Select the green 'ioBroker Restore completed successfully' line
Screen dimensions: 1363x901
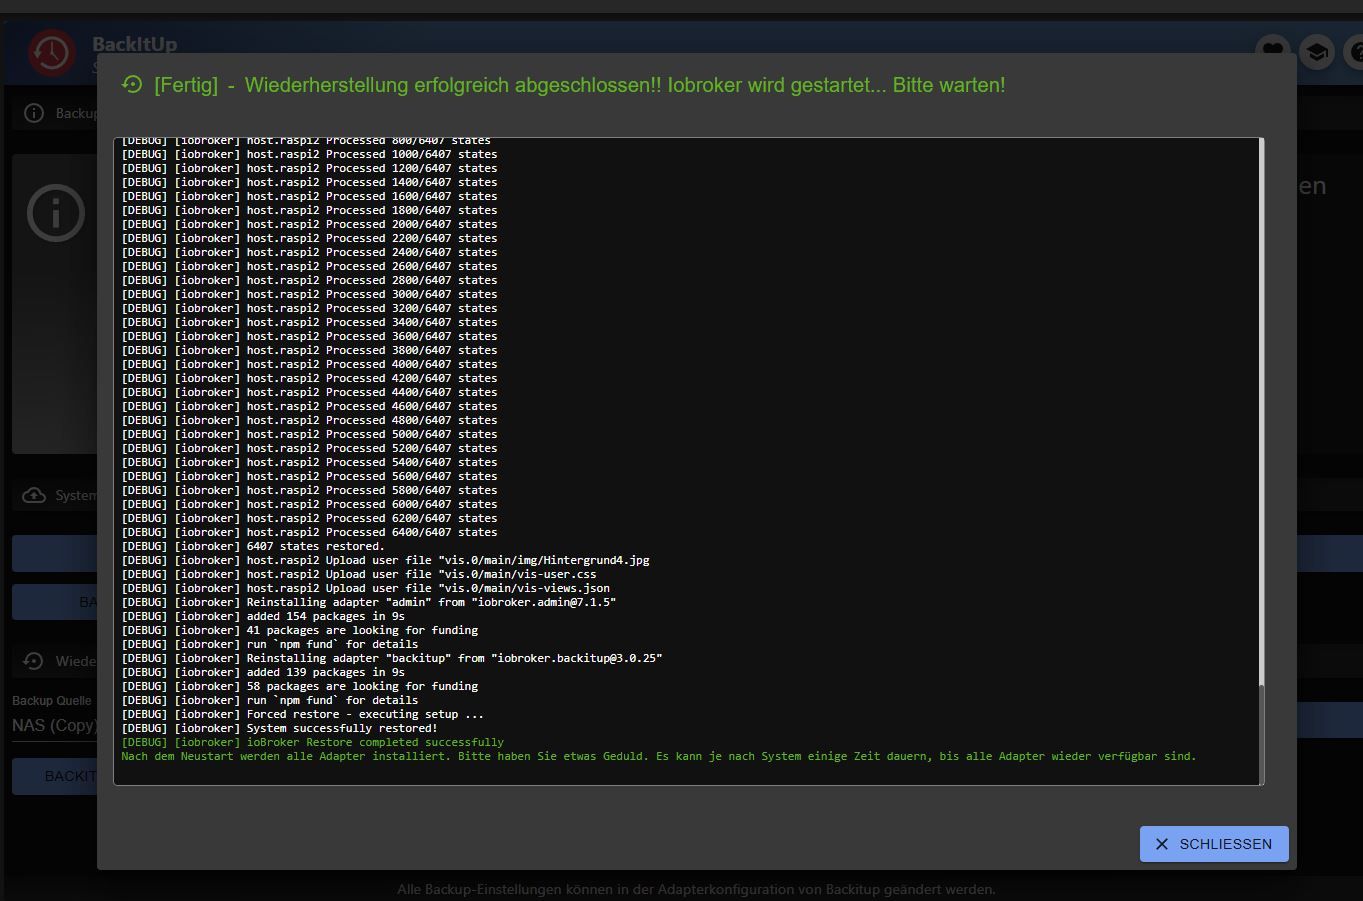[x=312, y=742]
